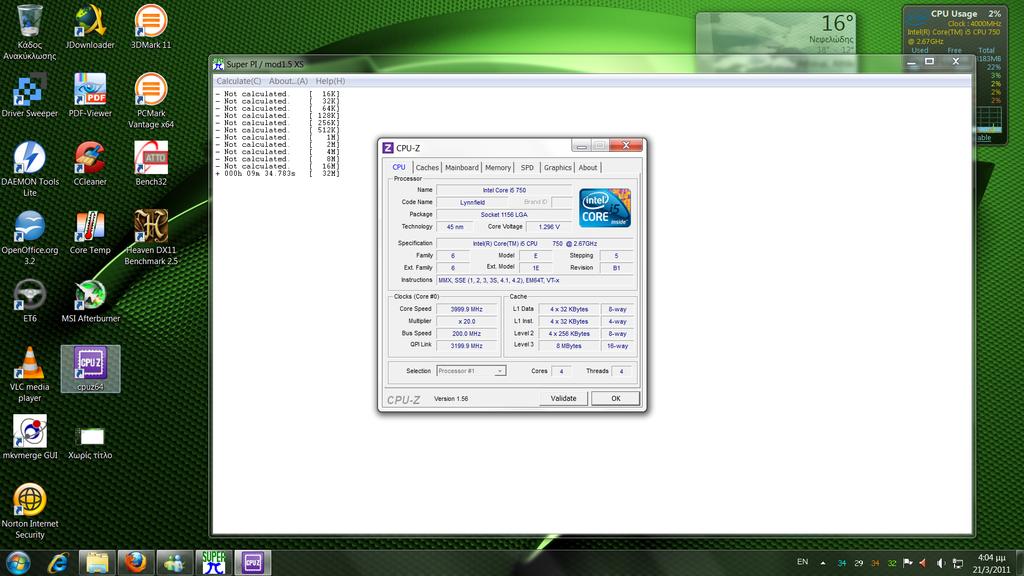Image resolution: width=1024 pixels, height=576 pixels.
Task: Launch JDownloader from the desktop
Action: point(90,26)
